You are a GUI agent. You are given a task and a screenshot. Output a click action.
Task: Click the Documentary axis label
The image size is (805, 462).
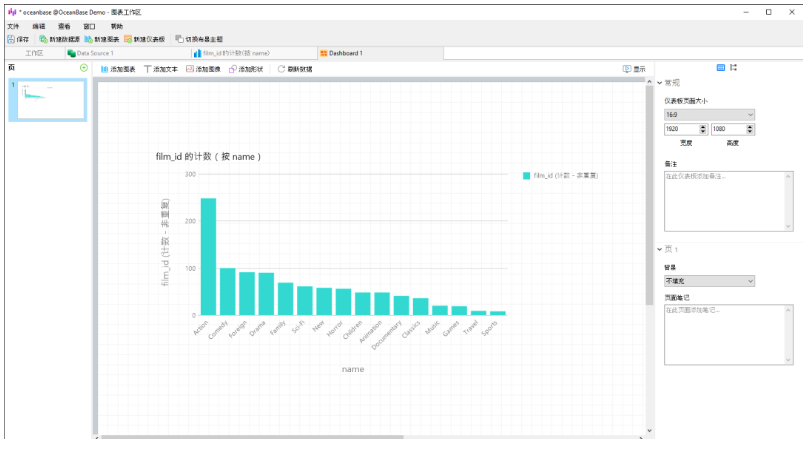[x=387, y=335]
